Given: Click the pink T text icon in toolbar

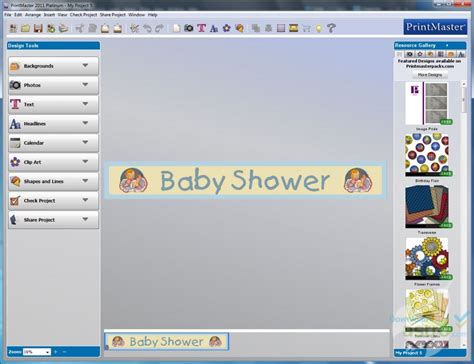Looking at the screenshot, I should [x=201, y=28].
